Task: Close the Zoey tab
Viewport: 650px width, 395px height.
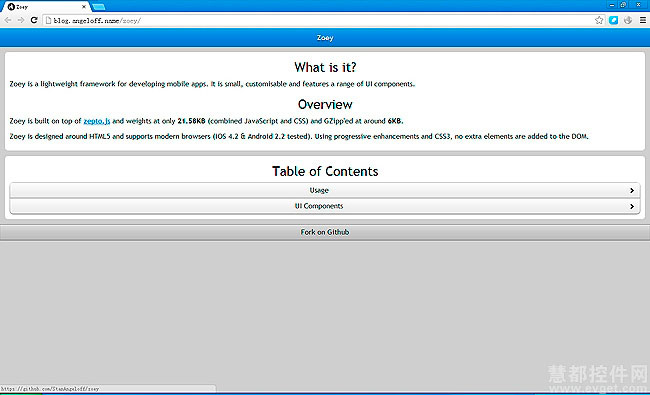Action: (84, 7)
